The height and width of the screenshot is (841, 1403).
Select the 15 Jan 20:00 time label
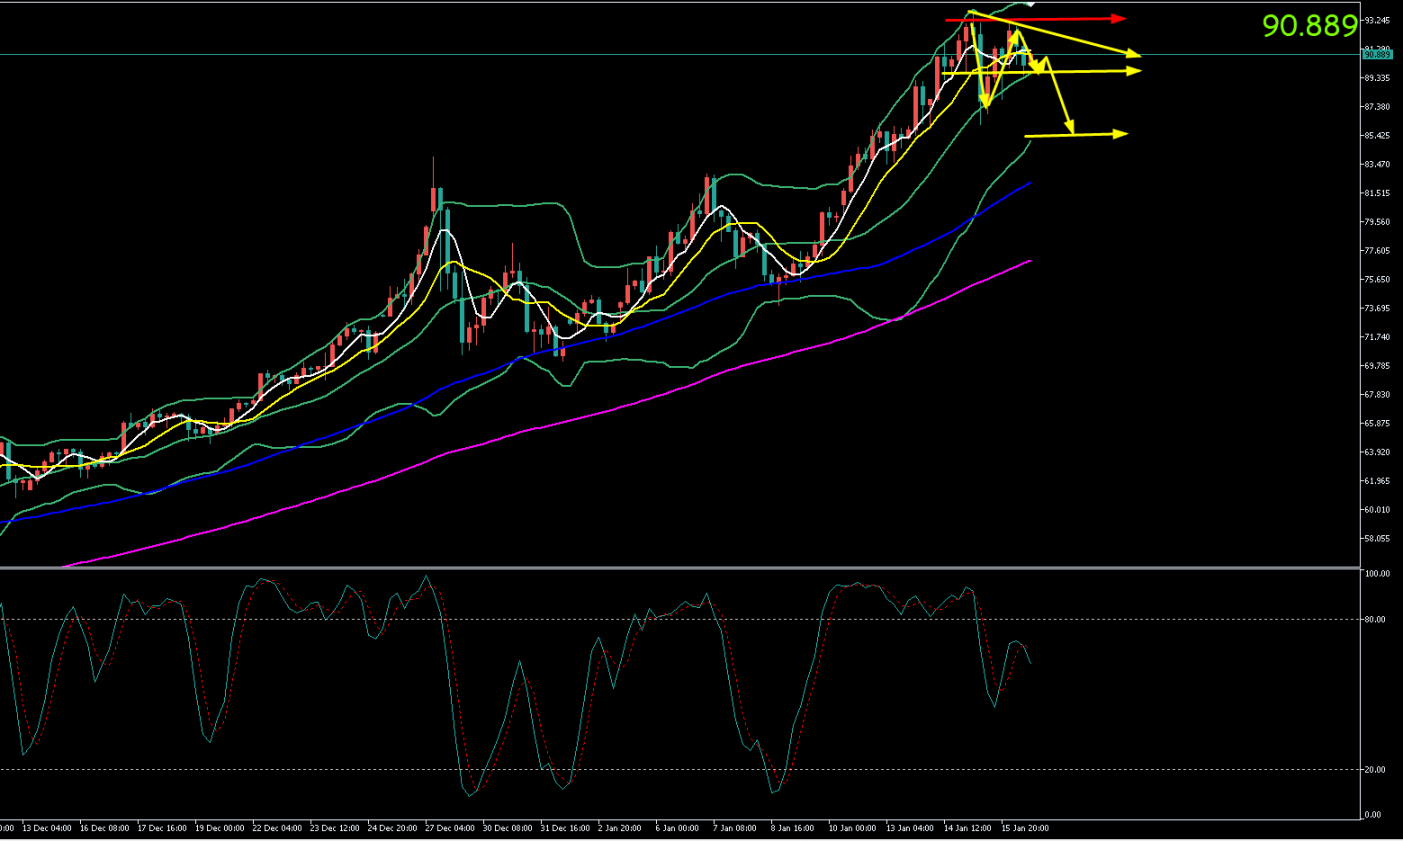click(x=1025, y=828)
